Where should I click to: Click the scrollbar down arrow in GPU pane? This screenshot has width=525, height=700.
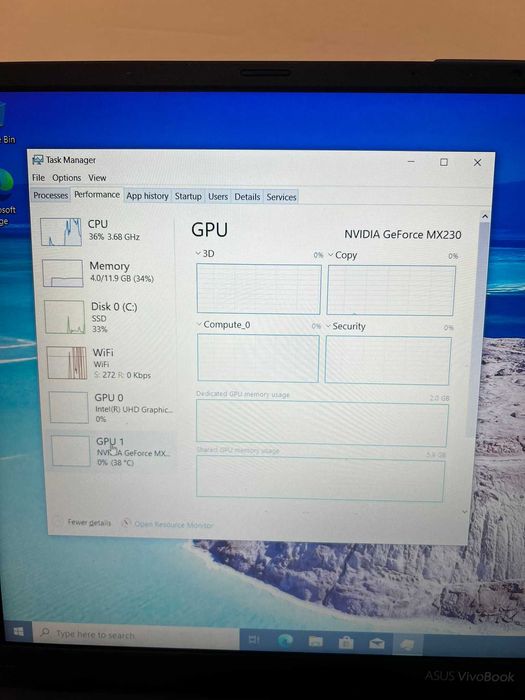tap(465, 512)
